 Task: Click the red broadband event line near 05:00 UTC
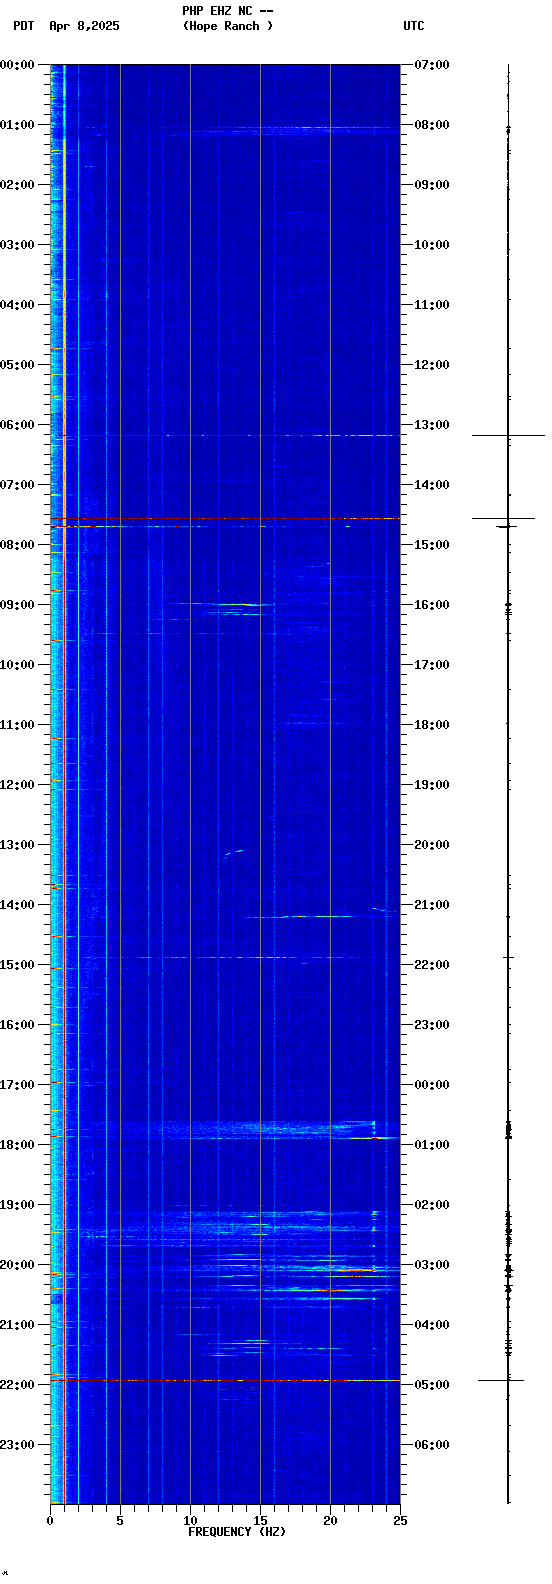225,1380
